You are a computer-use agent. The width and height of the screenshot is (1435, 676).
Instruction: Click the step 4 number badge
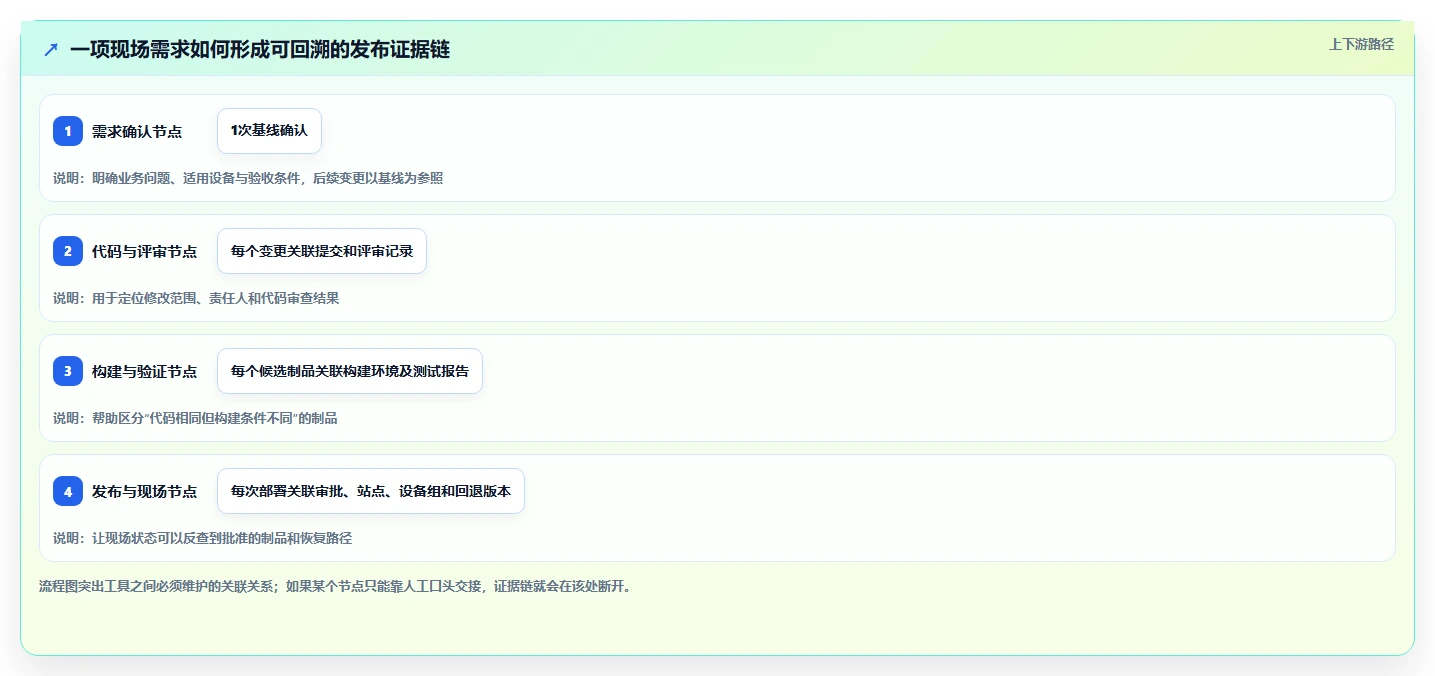(x=68, y=491)
